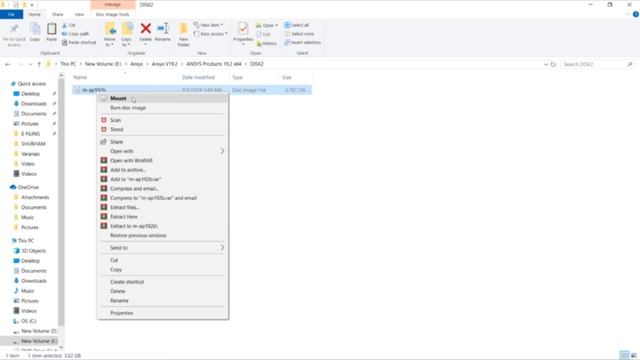
Task: Open the Disc Image Tools tab
Action: (112, 14)
